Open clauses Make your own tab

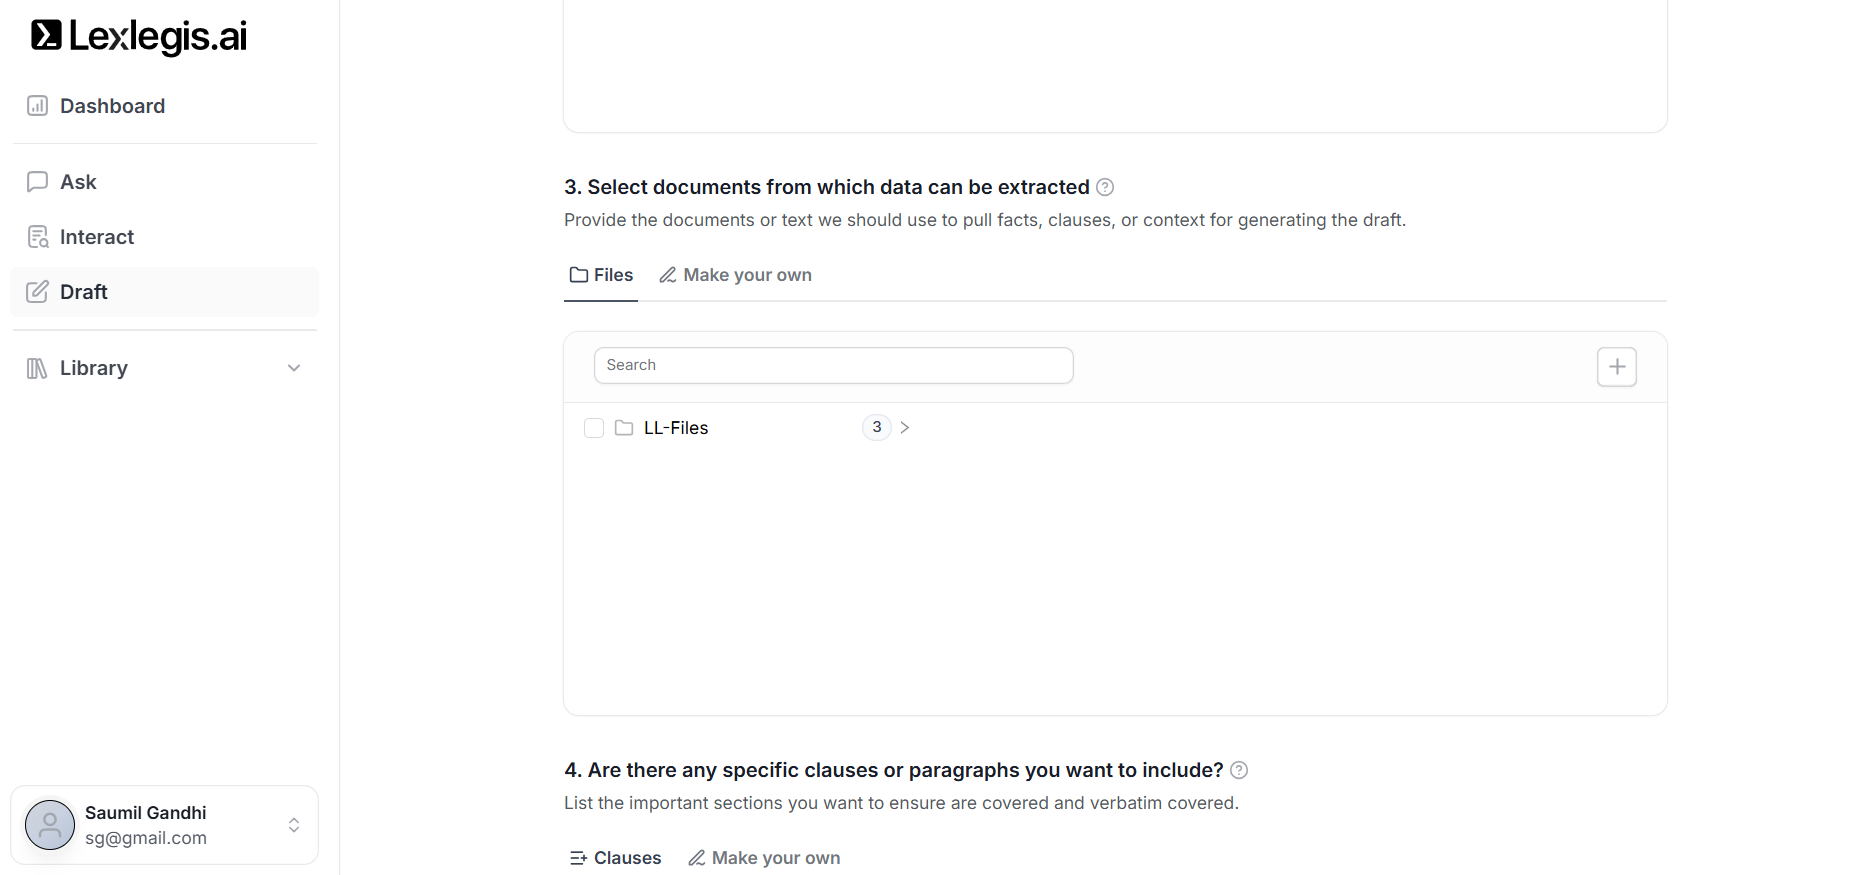pos(764,858)
